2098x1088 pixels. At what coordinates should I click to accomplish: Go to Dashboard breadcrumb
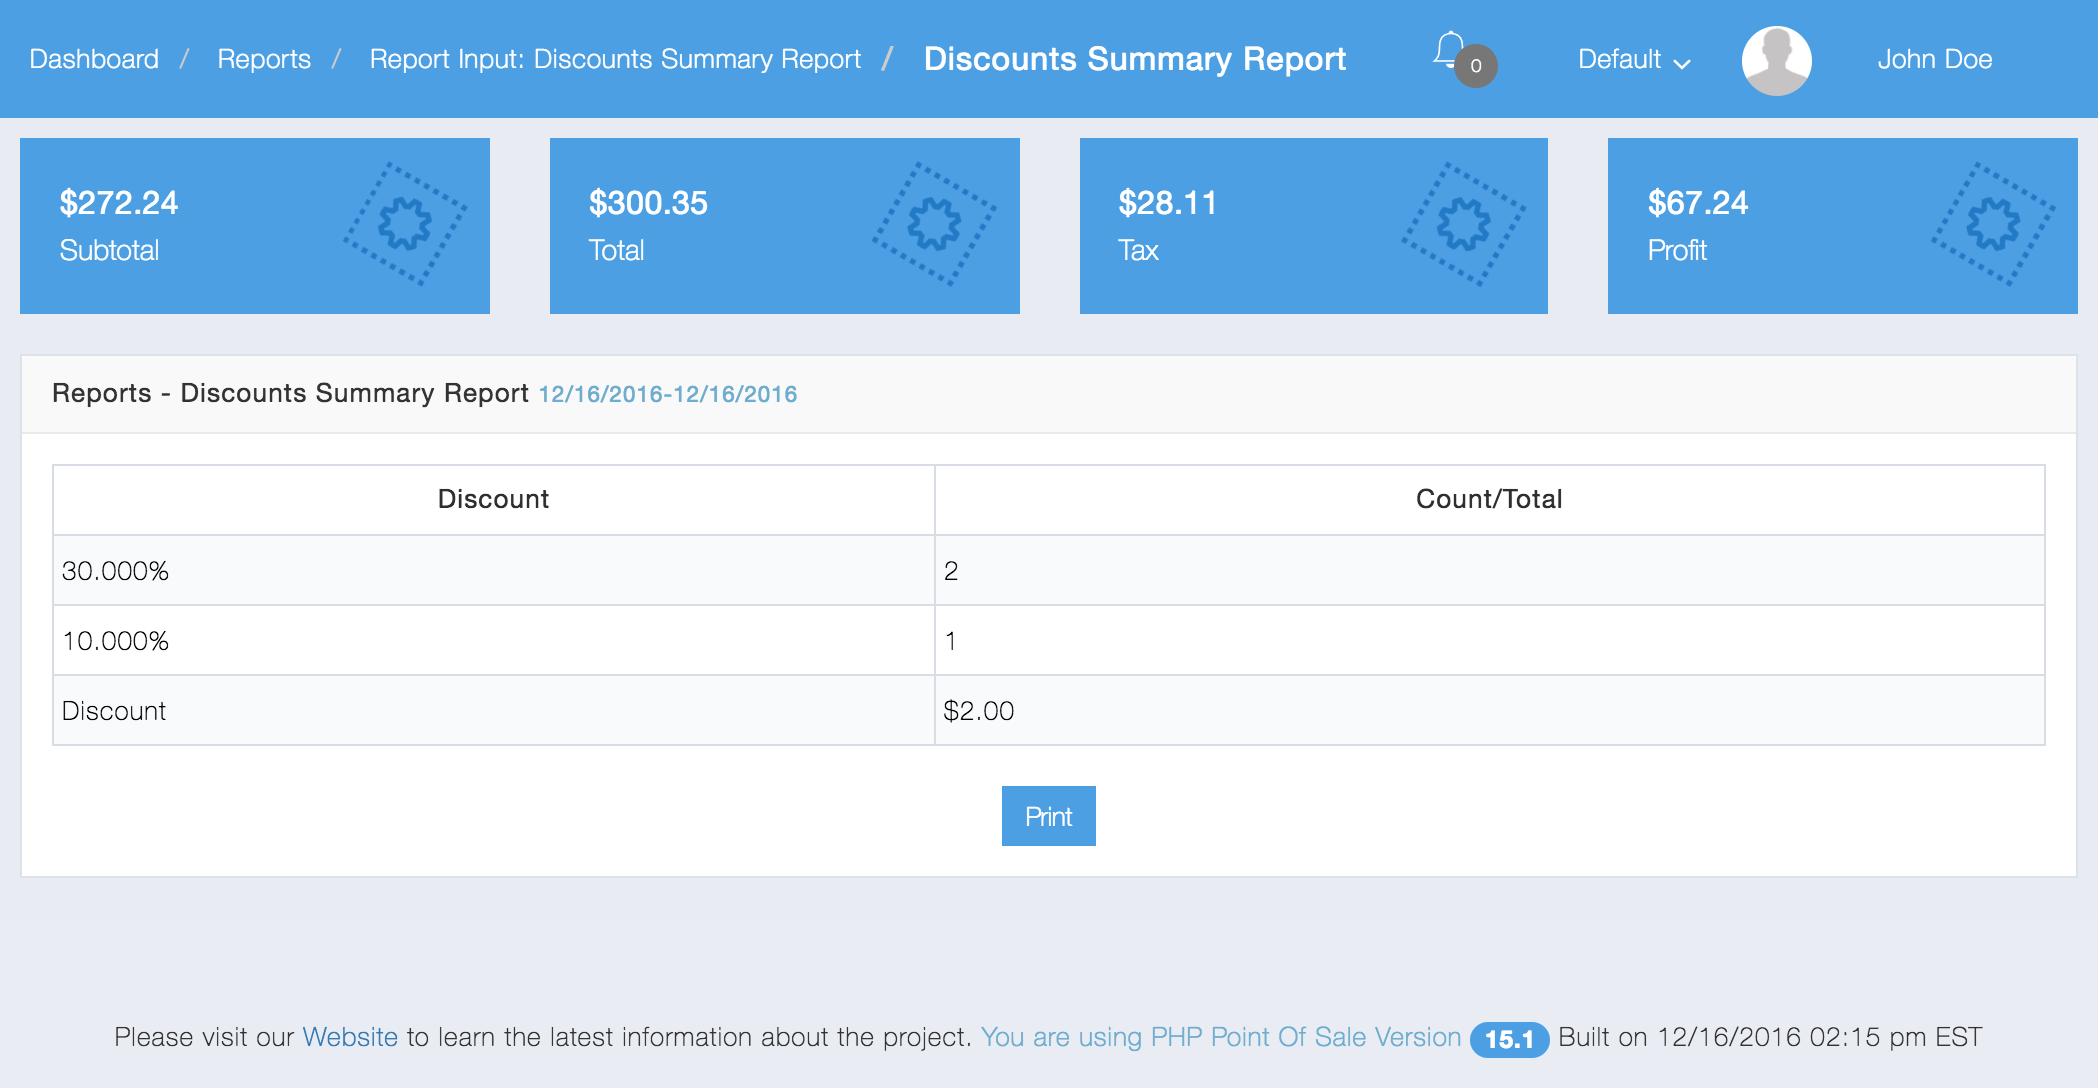tap(94, 60)
